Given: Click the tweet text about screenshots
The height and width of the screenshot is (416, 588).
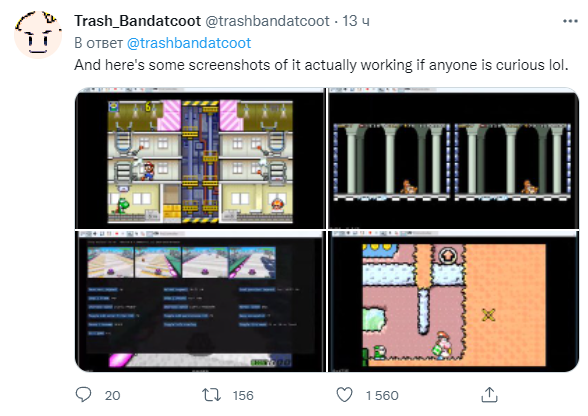Looking at the screenshot, I should click(321, 65).
